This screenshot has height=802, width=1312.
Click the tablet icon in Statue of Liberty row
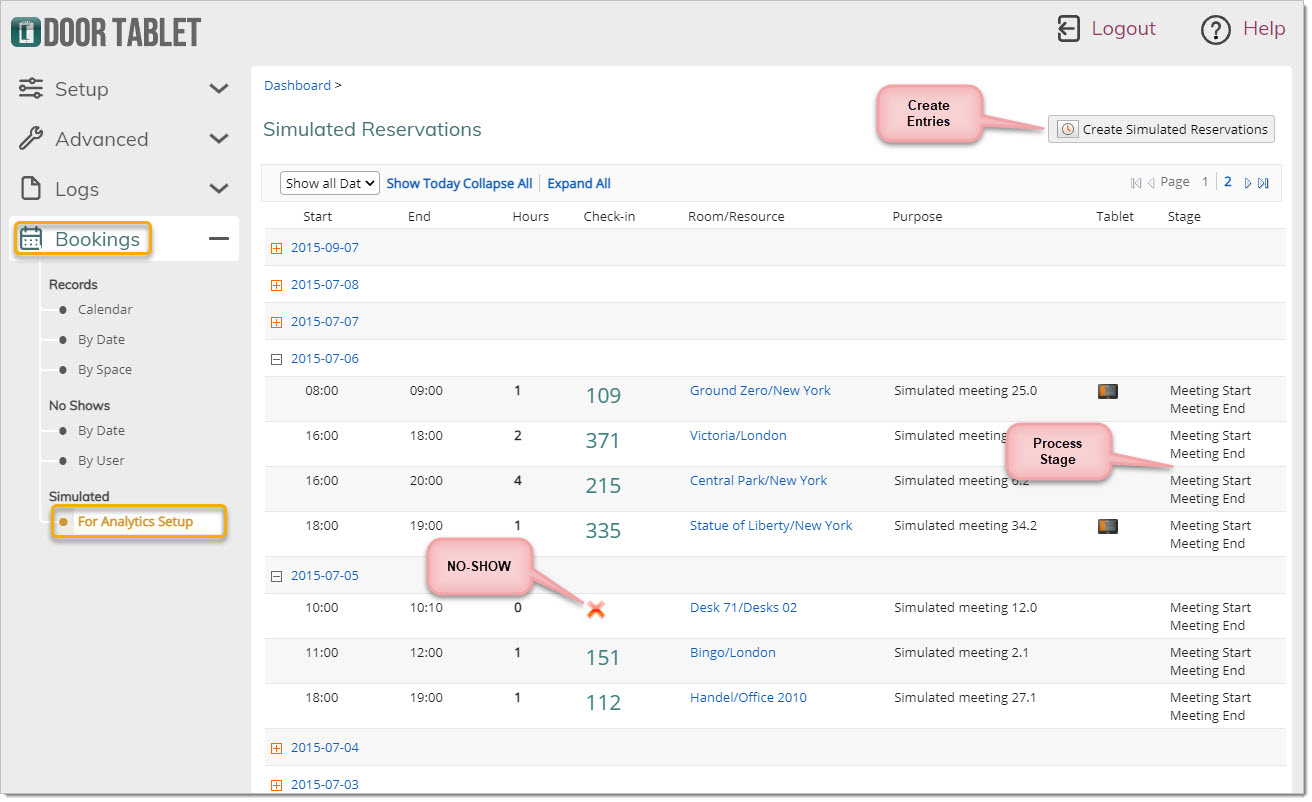click(1107, 526)
